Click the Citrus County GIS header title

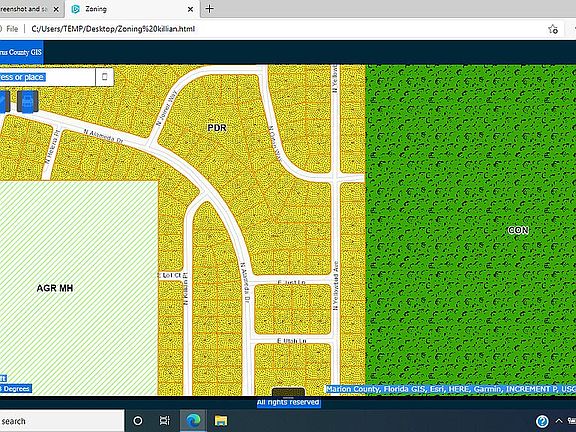(21, 52)
